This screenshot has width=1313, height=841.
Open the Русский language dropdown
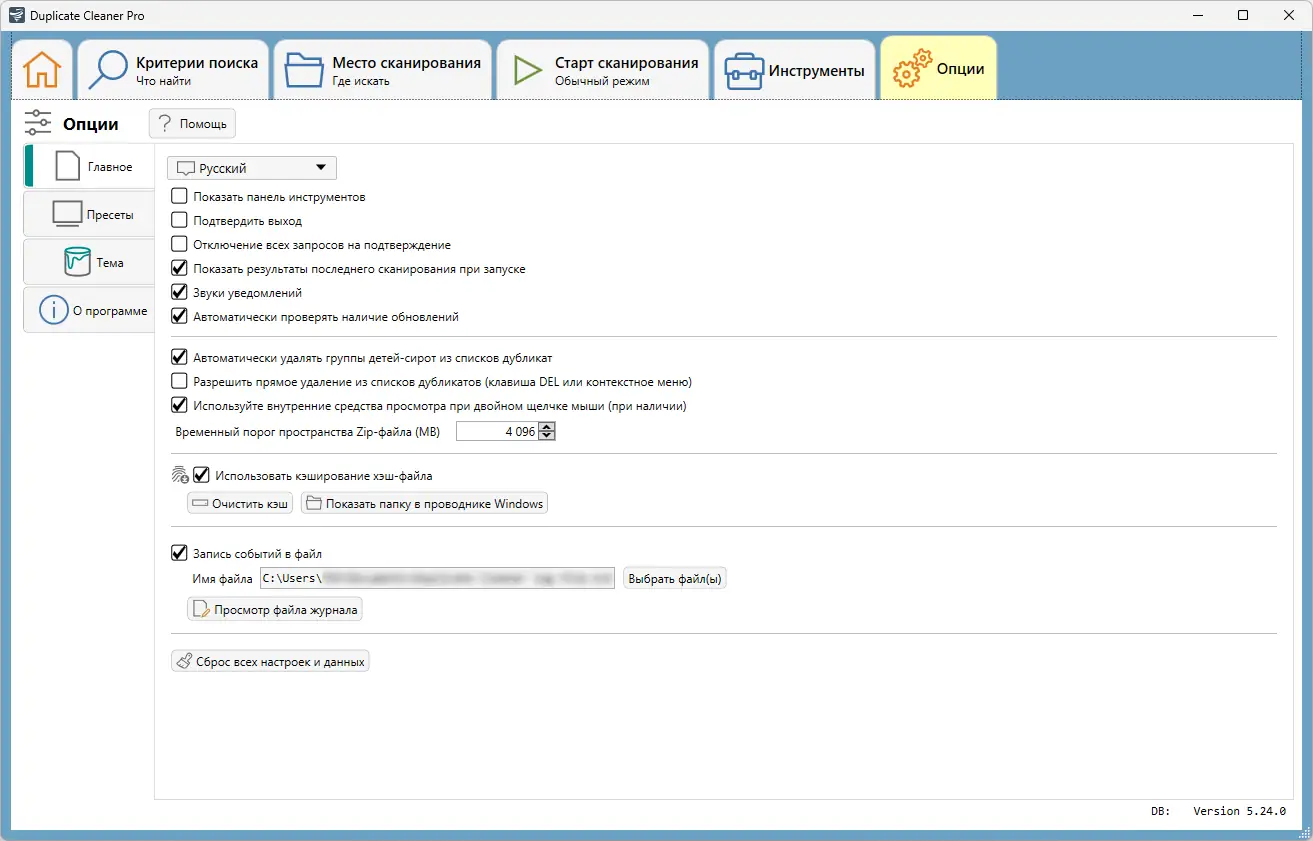coord(252,168)
